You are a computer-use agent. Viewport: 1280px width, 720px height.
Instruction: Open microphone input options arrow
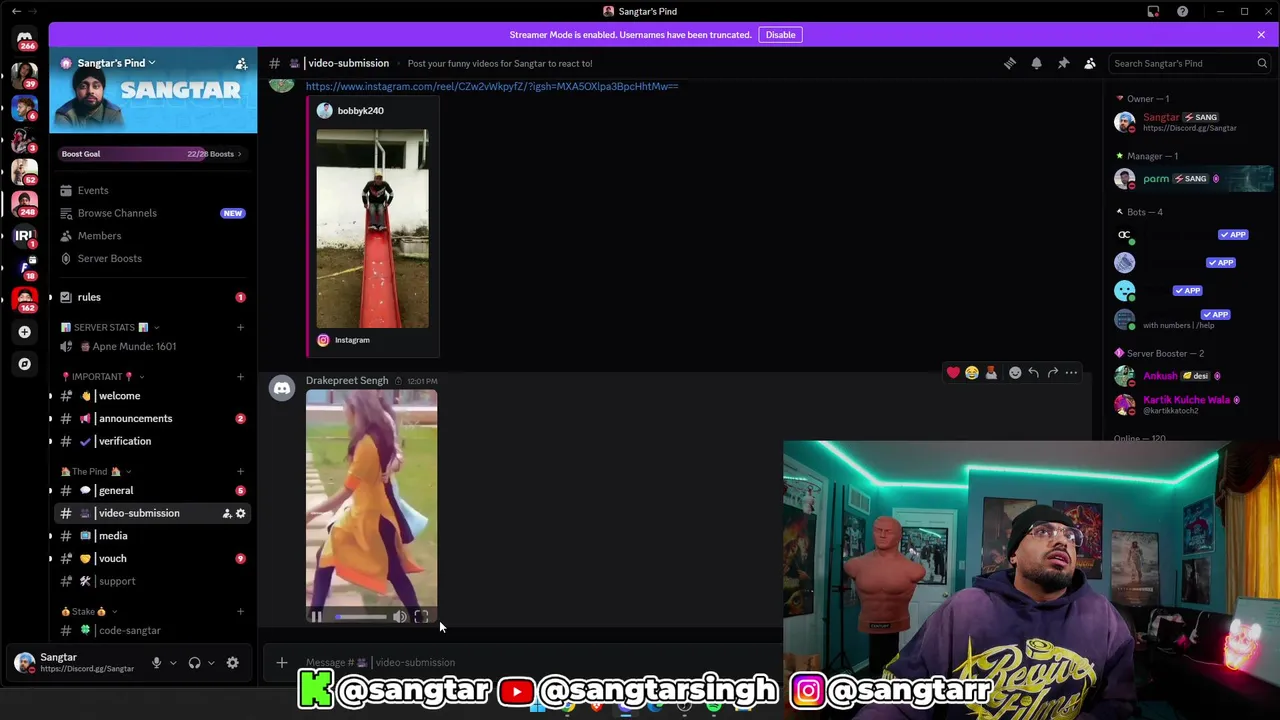click(173, 663)
